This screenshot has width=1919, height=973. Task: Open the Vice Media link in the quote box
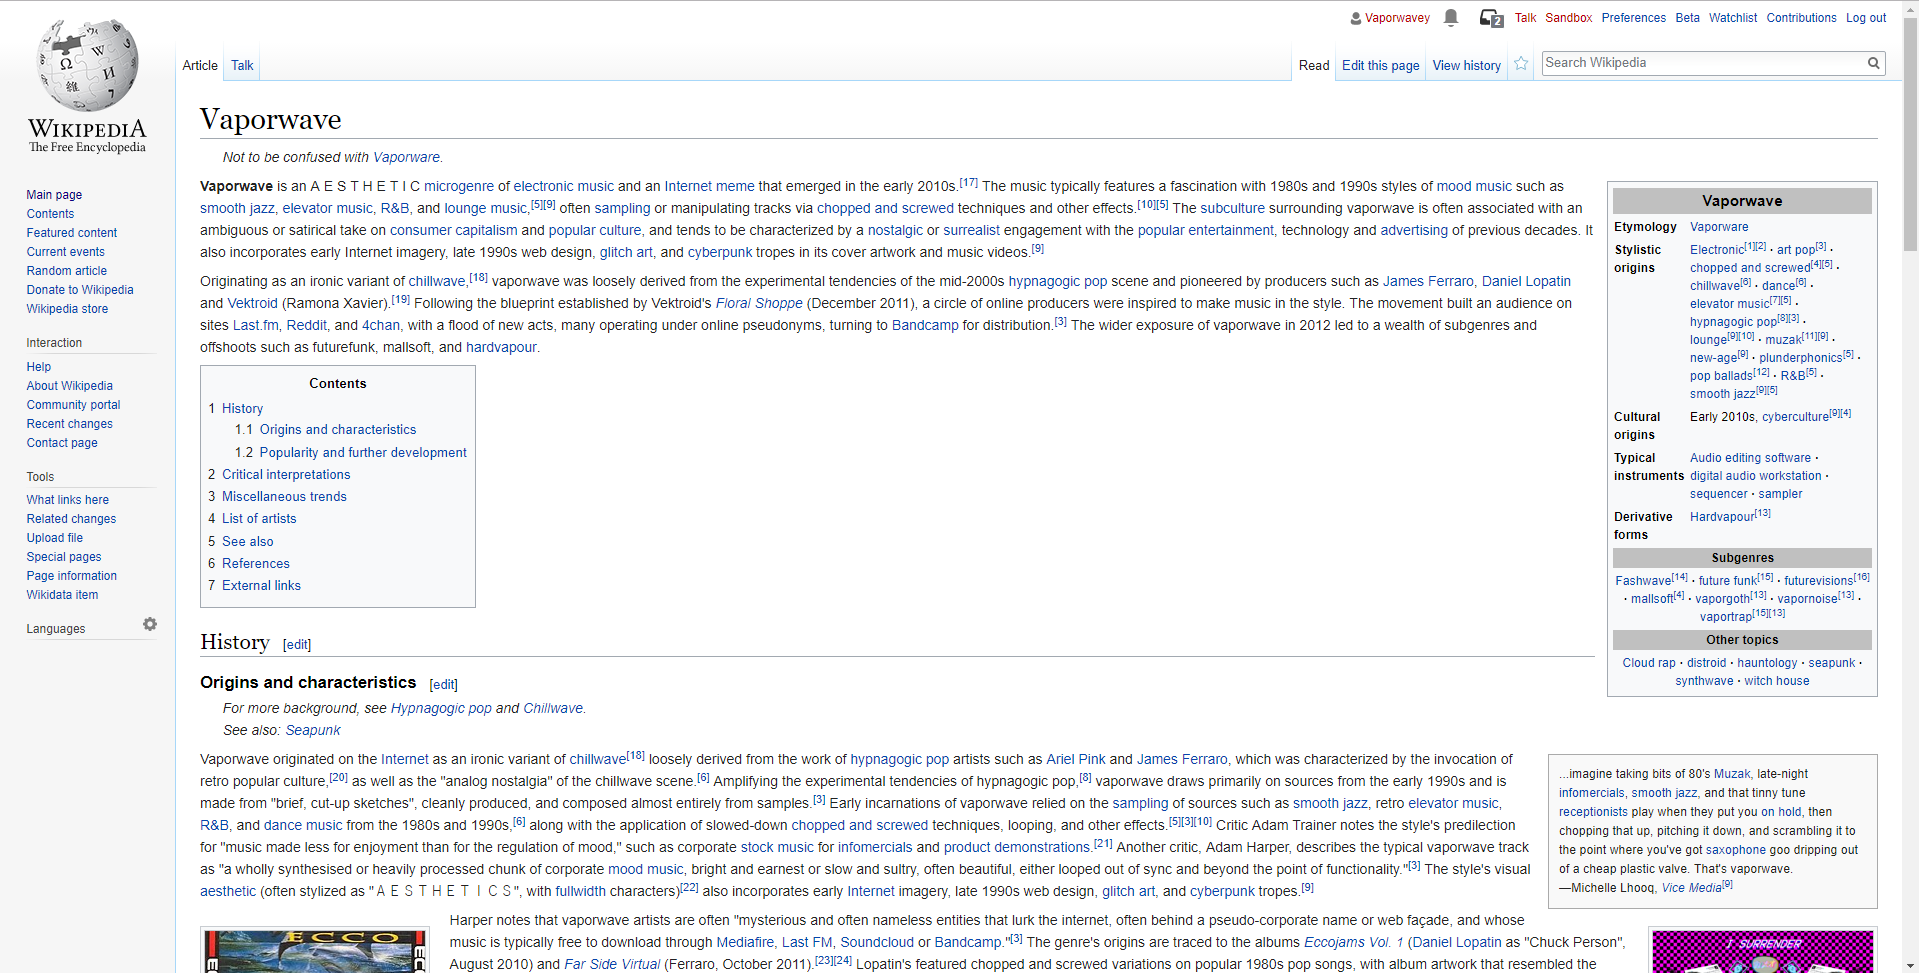[1692, 888]
